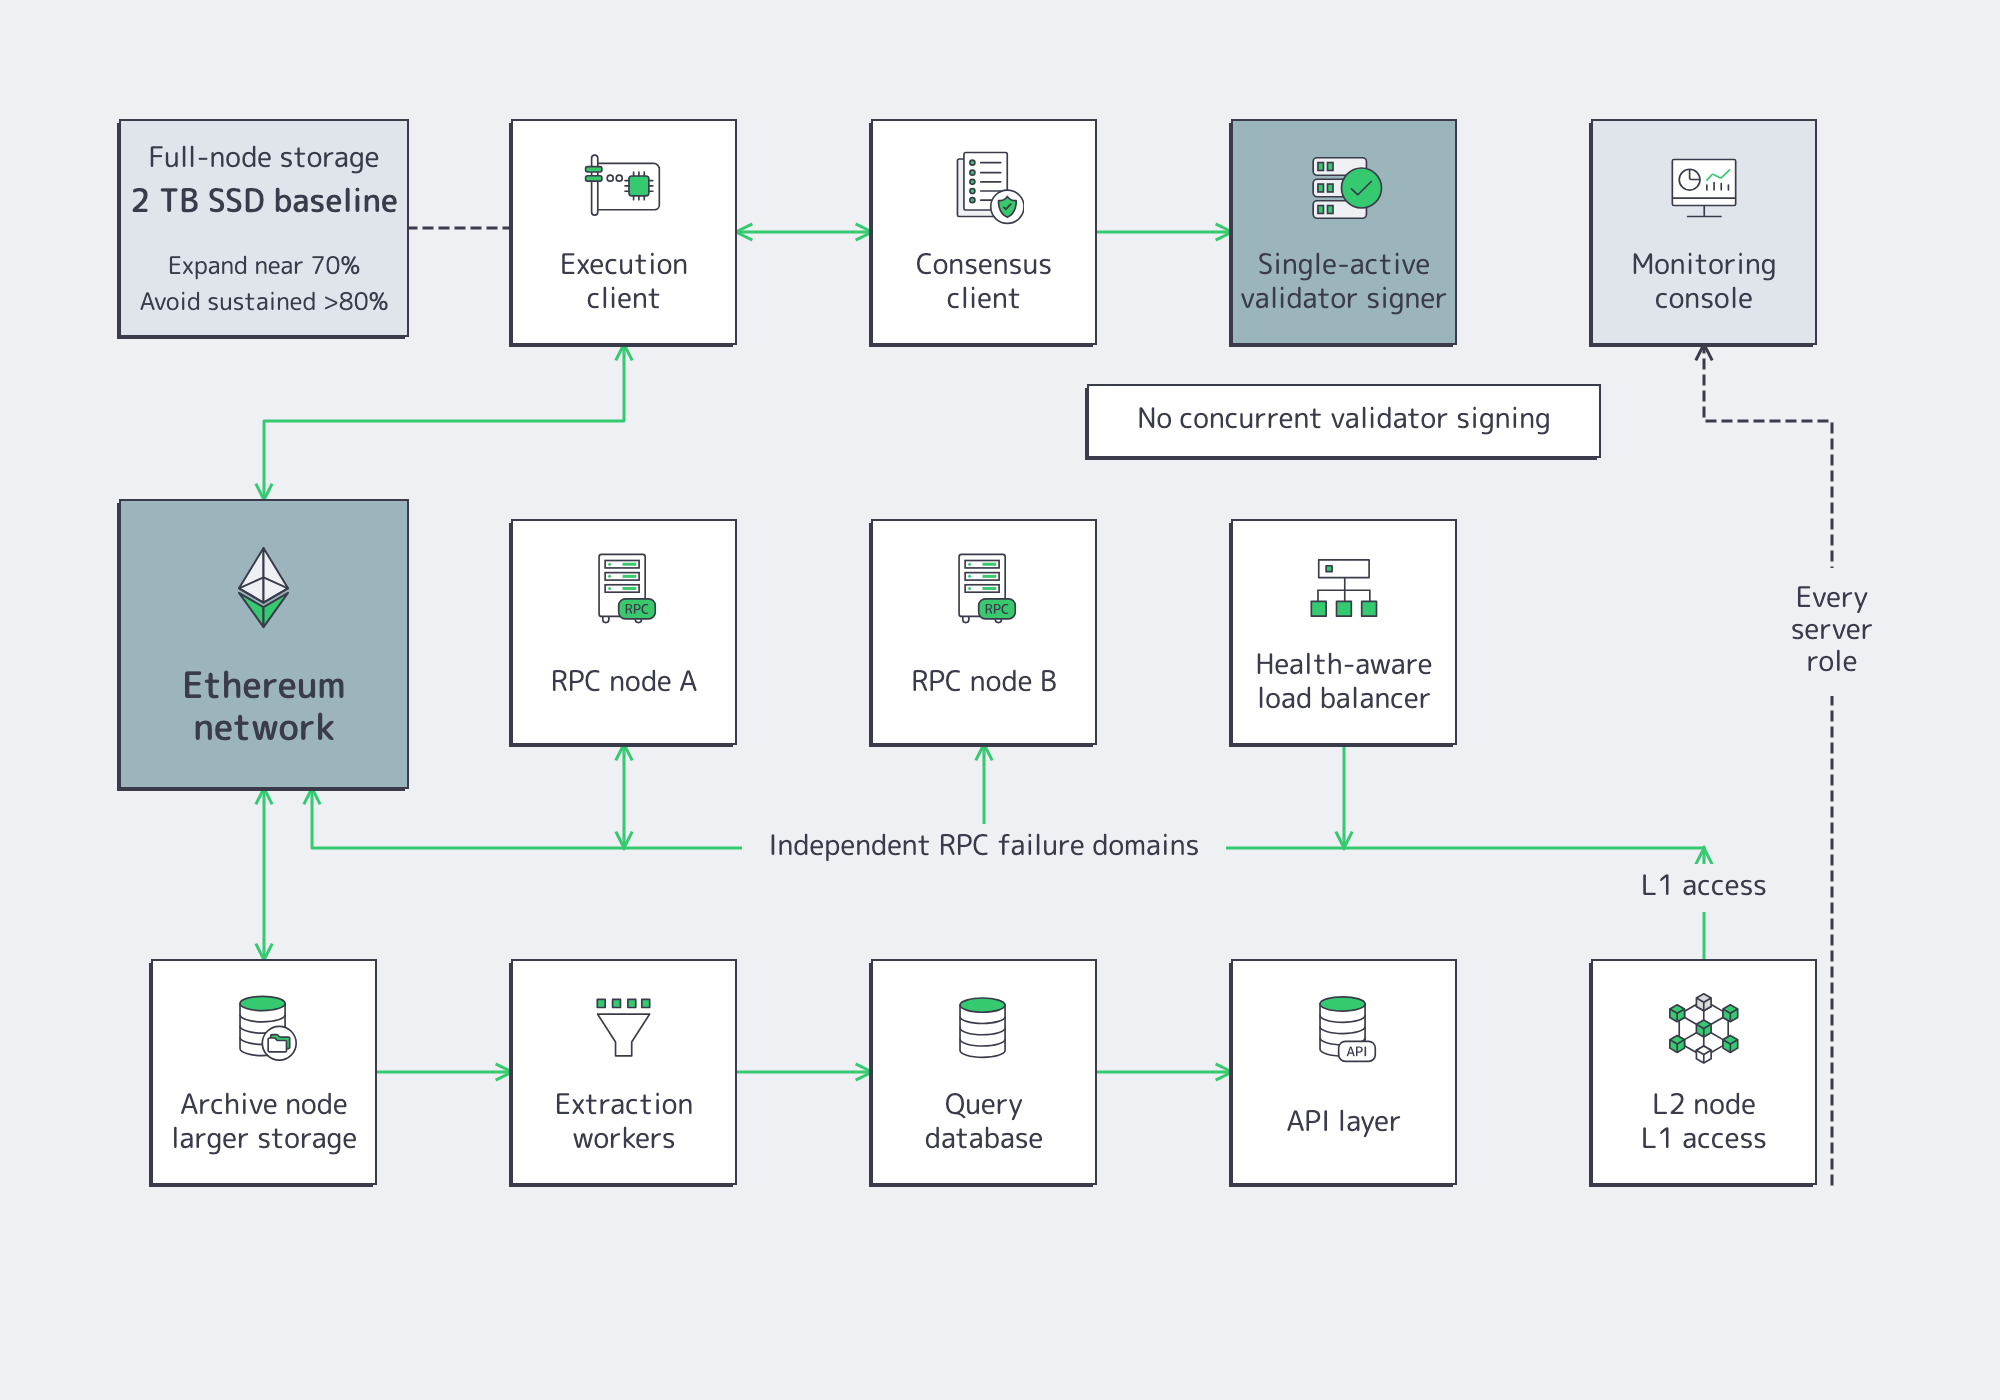
Task: Click the RPC node B server icon
Action: click(987, 587)
